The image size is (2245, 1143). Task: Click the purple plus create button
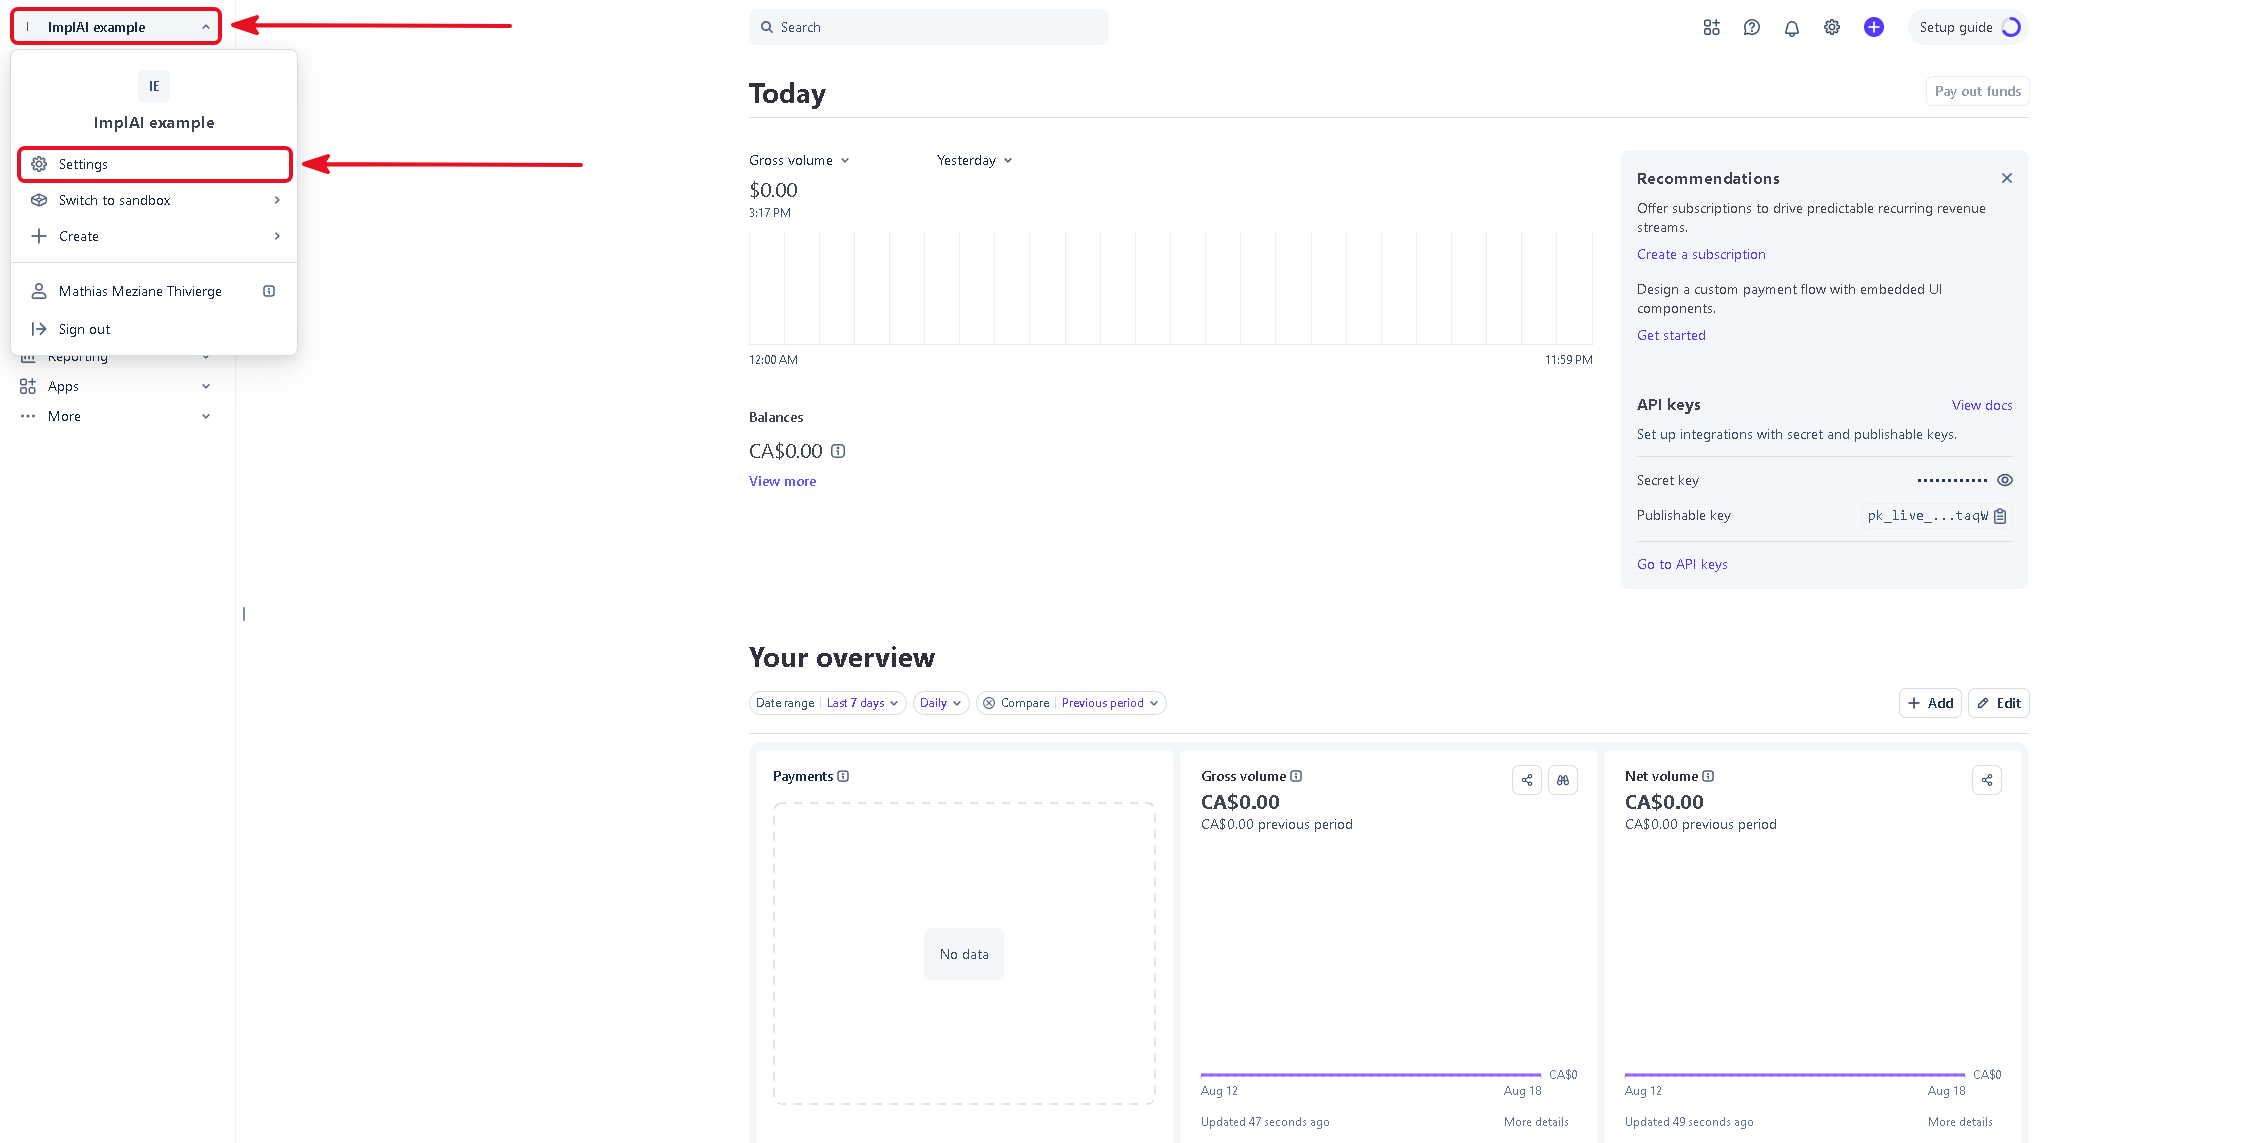[1873, 27]
